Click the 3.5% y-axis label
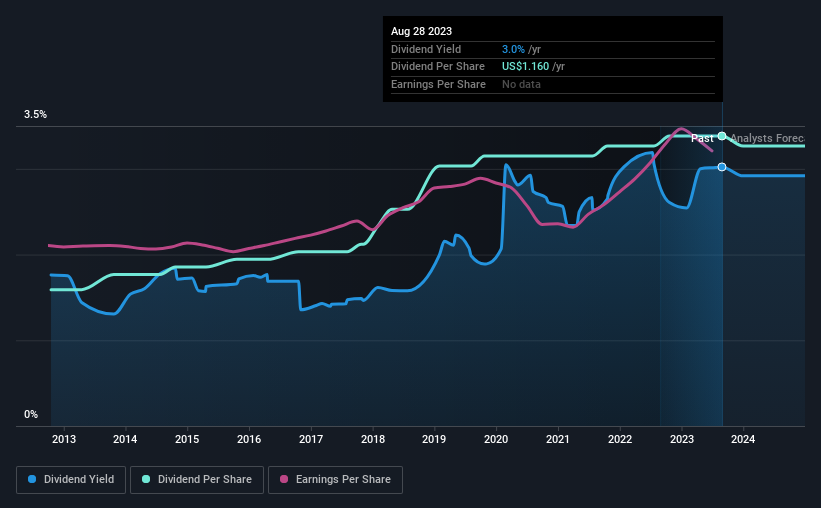The width and height of the screenshot is (821, 508). click(x=35, y=115)
